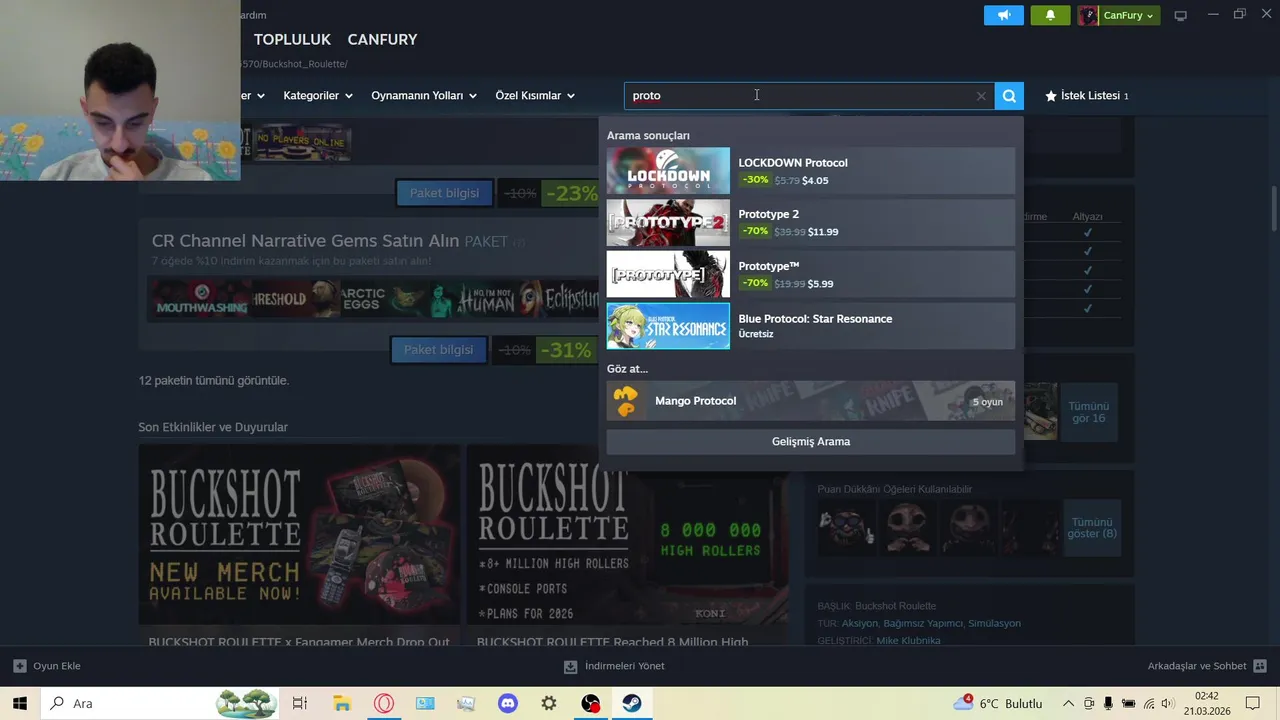The width and height of the screenshot is (1280, 720).
Task: Clear the search field with the X
Action: pos(981,96)
